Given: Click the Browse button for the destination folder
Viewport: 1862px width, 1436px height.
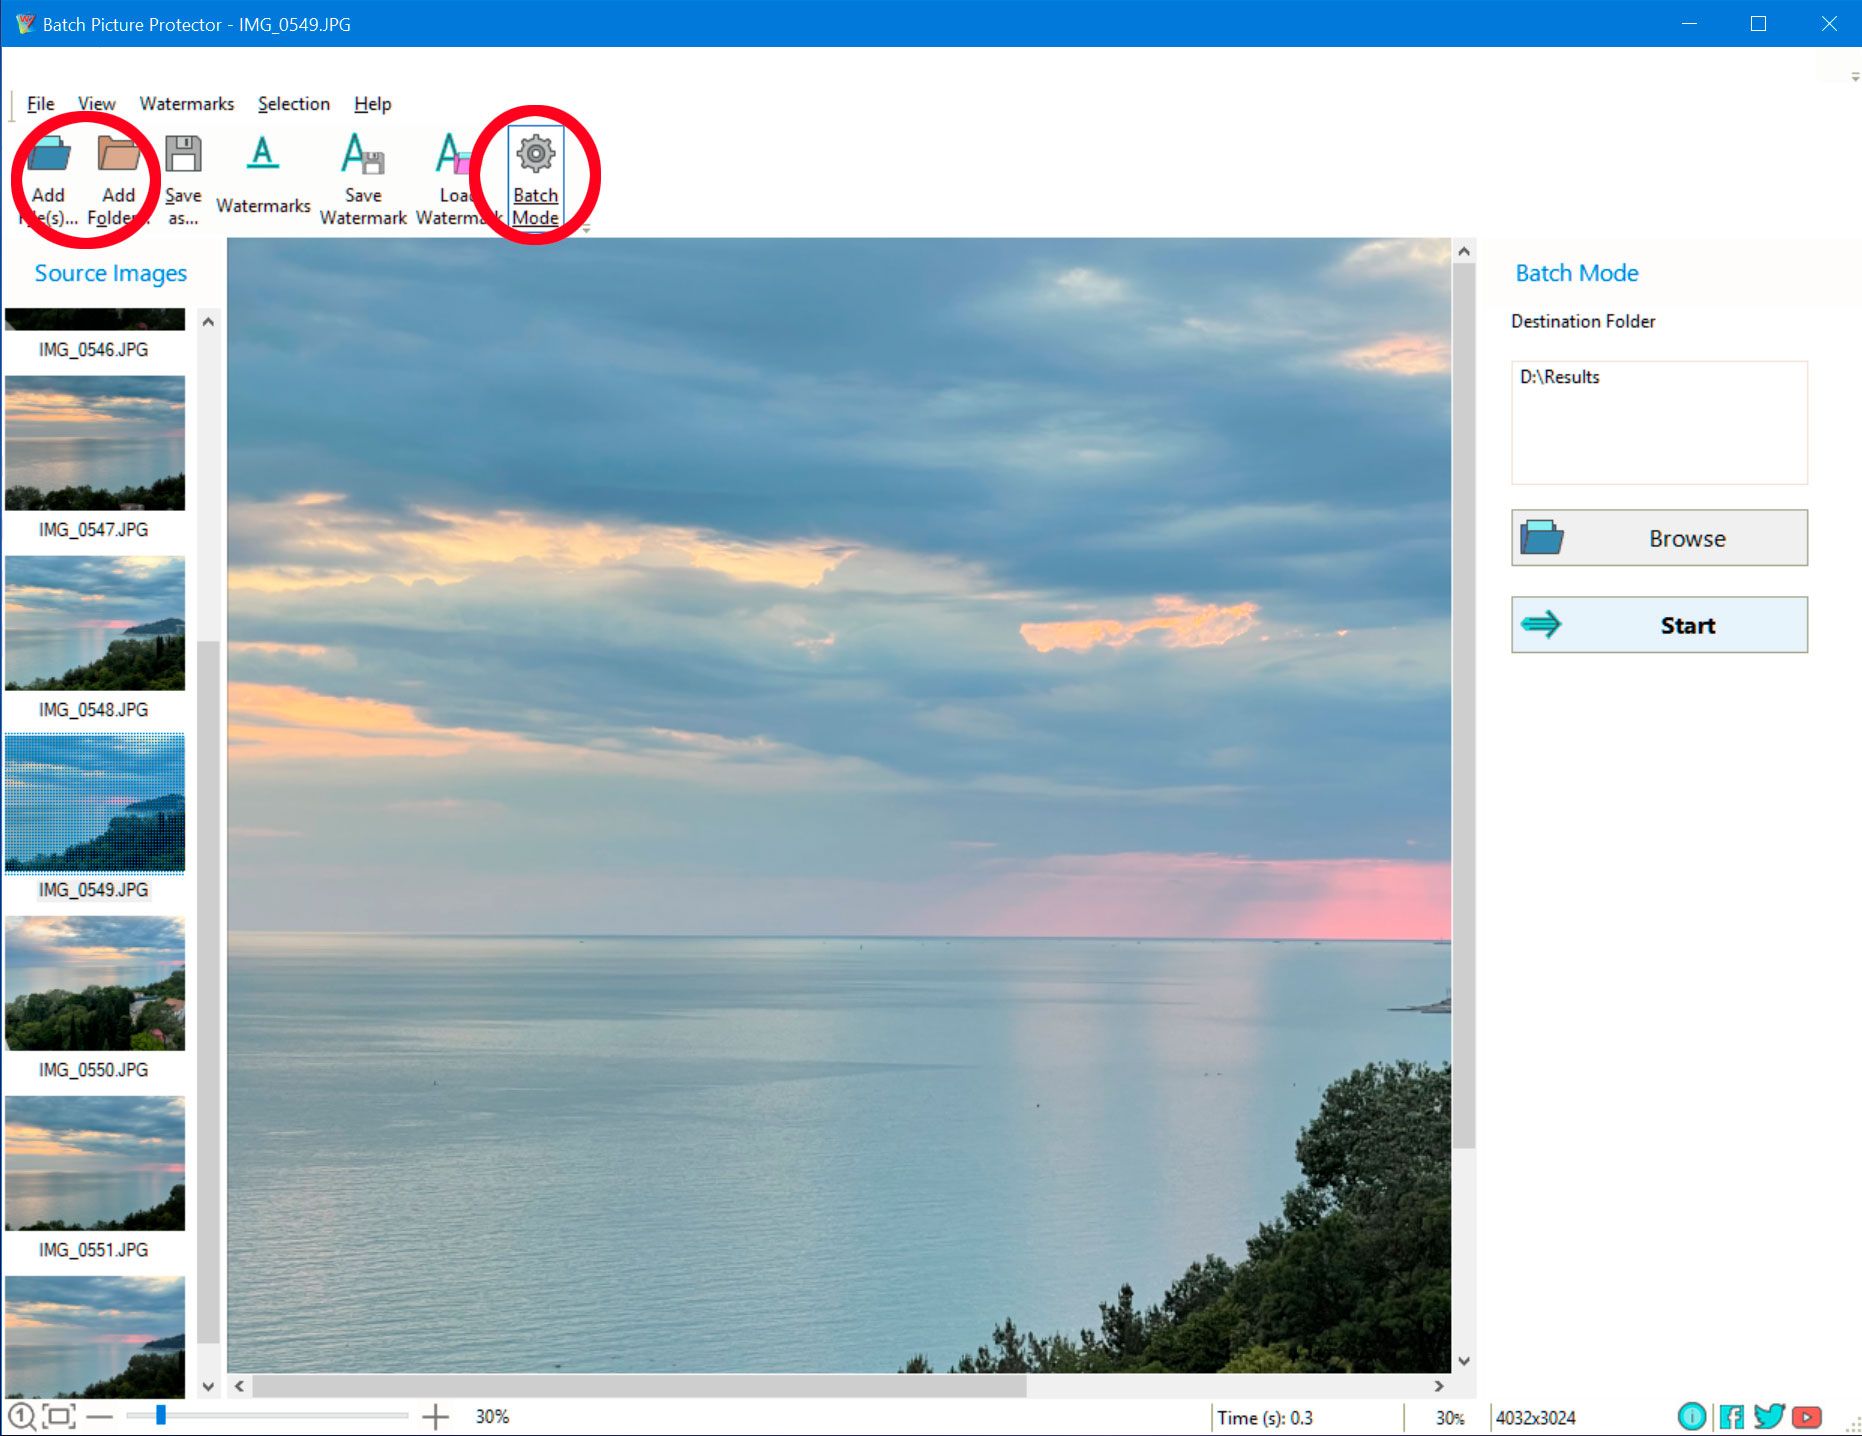Looking at the screenshot, I should [1659, 538].
